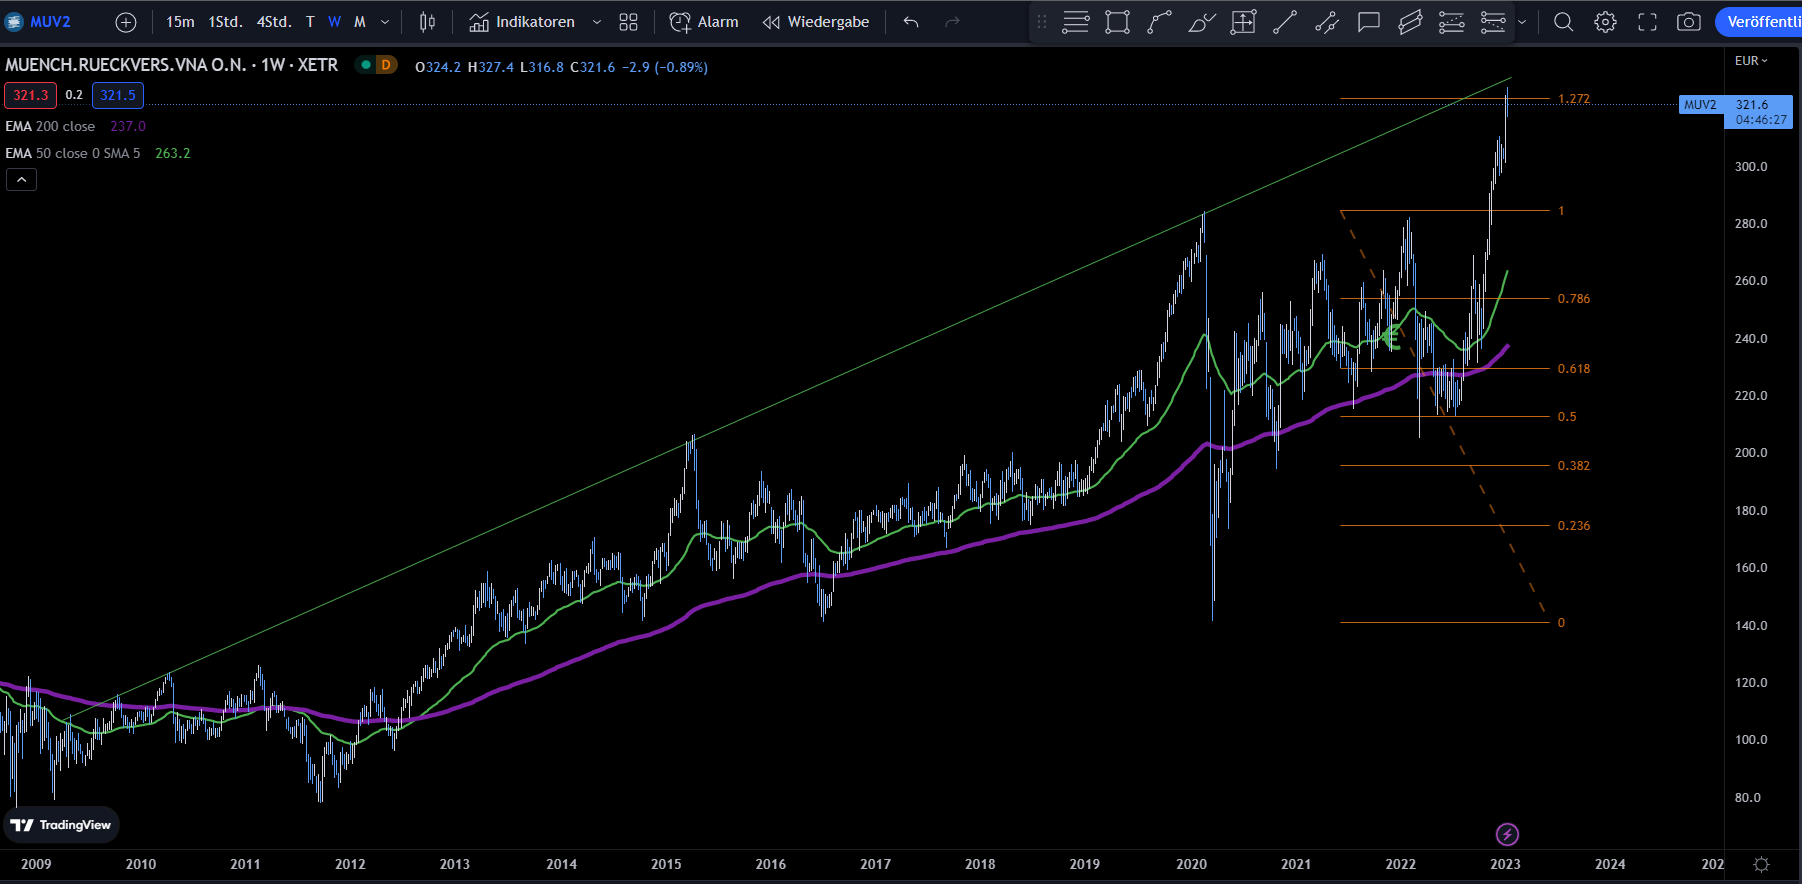Open the EUR currency dropdown
1802x884 pixels.
pos(1750,61)
